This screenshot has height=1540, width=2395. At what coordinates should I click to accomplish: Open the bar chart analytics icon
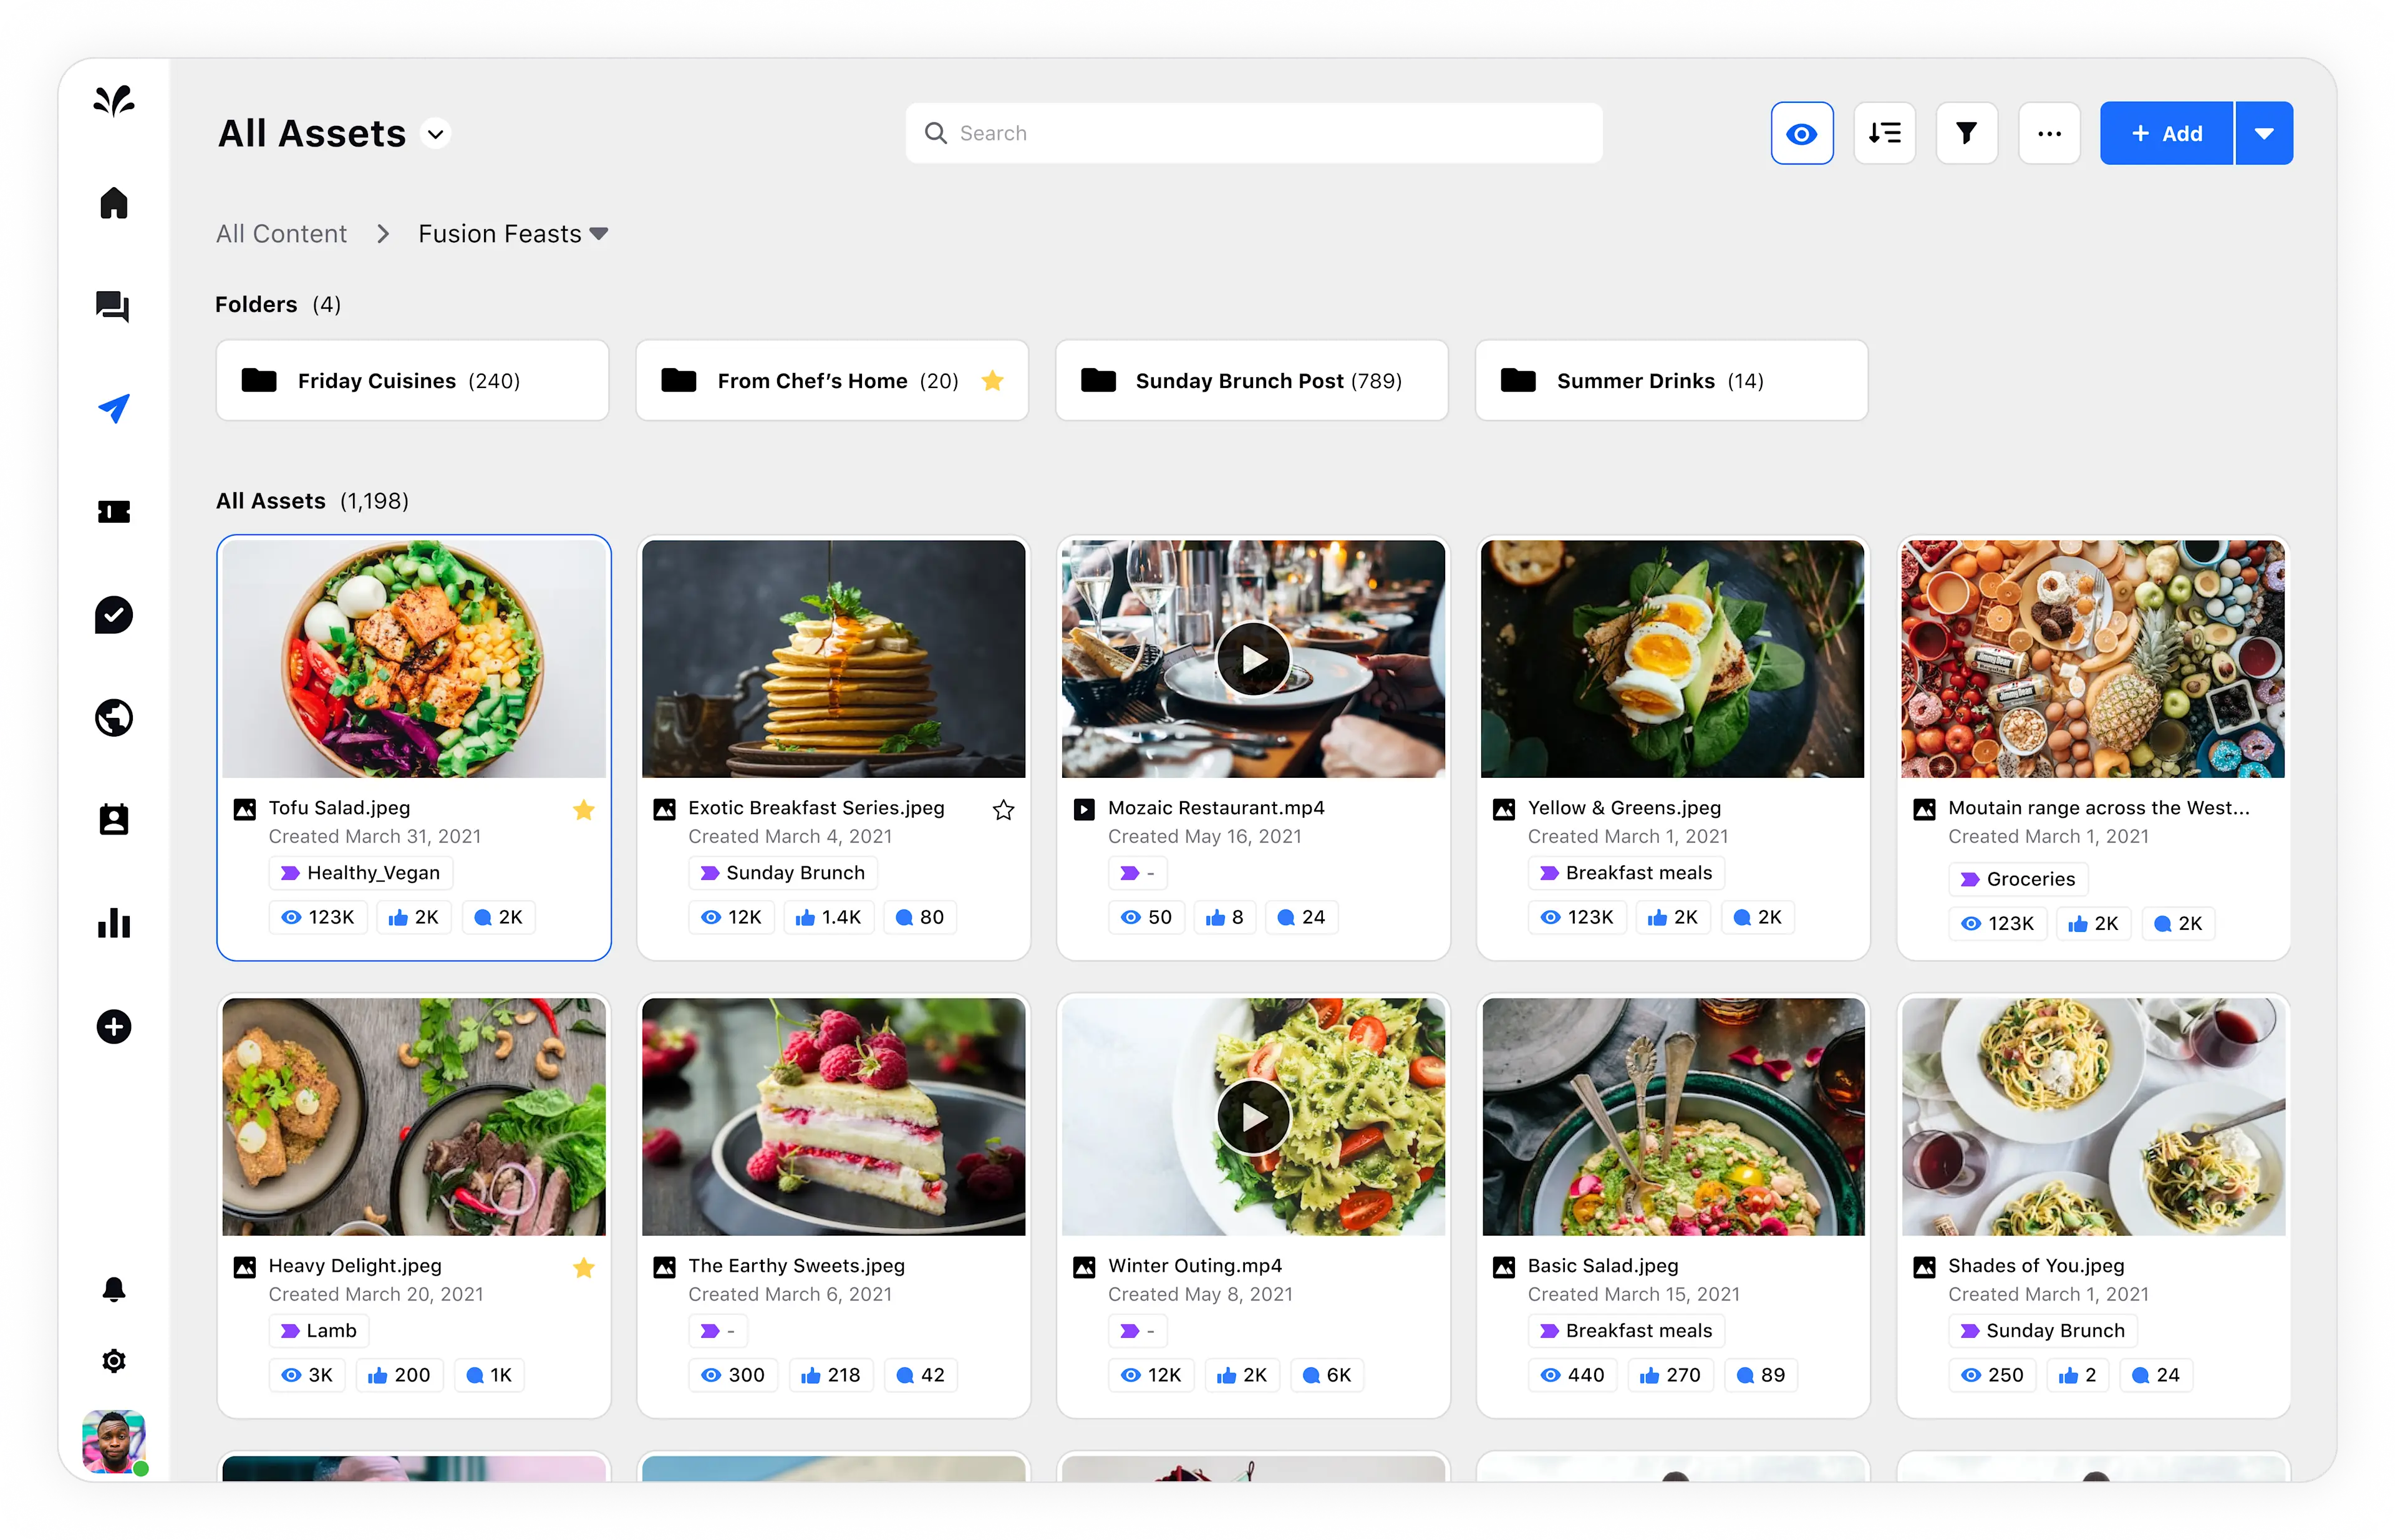coord(114,922)
